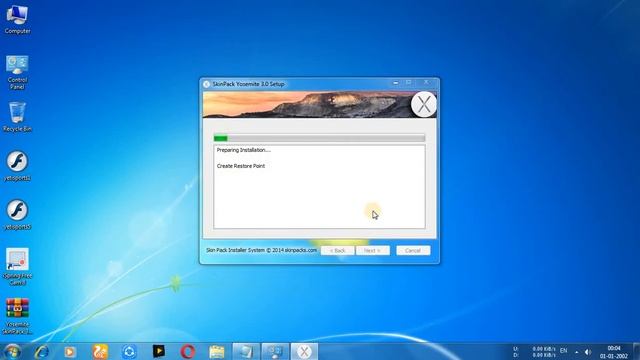The height and width of the screenshot is (360, 640).
Task: Activate the SkinPack installer taskbar button
Action: [x=304, y=351]
